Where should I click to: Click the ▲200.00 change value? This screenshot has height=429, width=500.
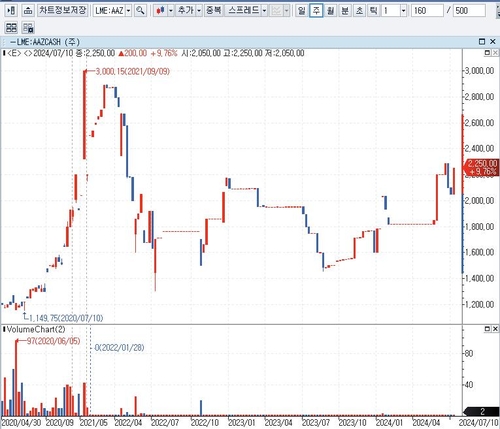(x=133, y=53)
